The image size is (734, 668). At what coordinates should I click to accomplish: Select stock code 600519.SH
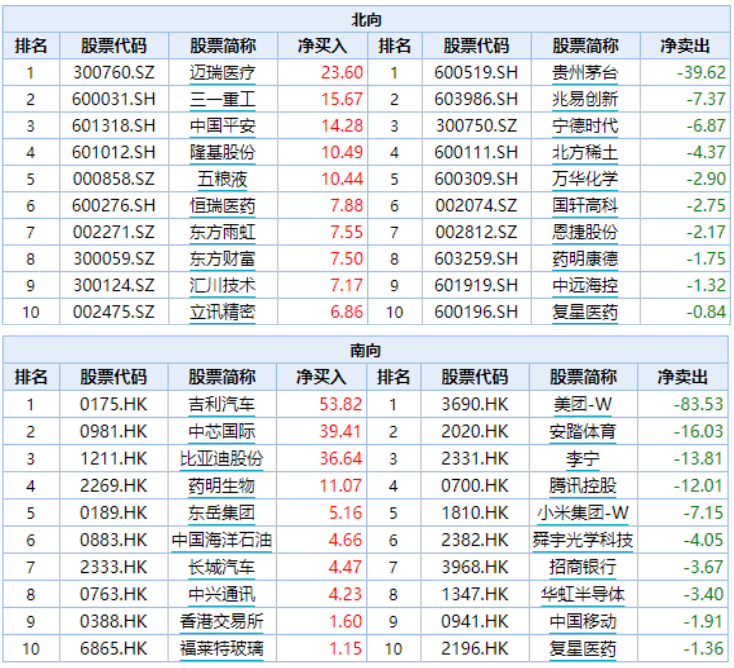(476, 73)
